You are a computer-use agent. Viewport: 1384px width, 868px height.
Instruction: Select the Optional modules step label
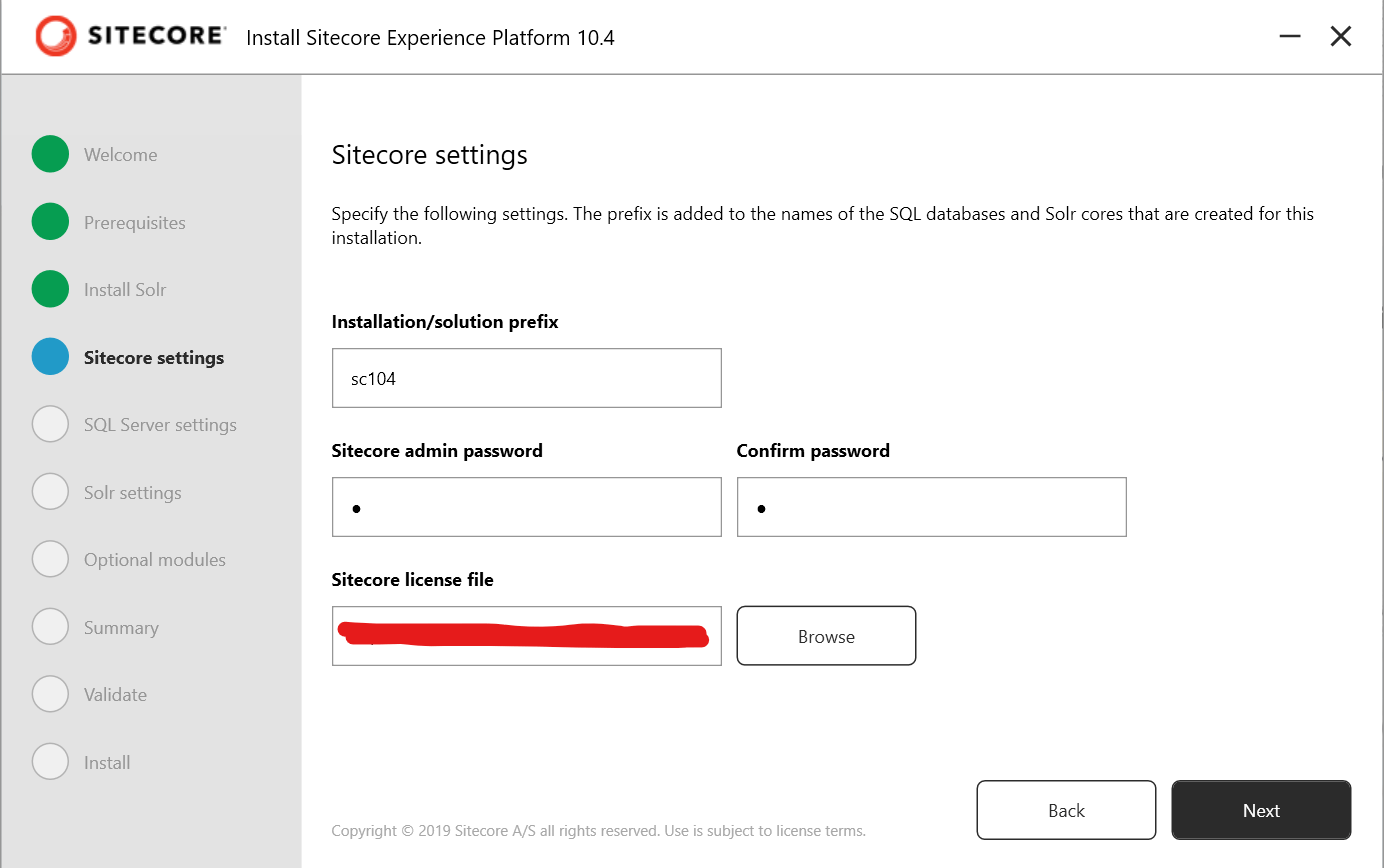tap(155, 560)
